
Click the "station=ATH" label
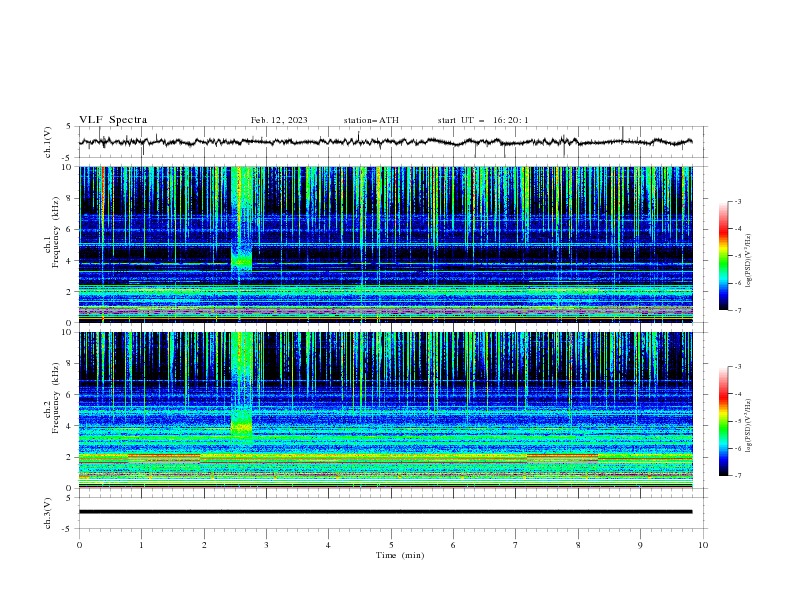point(371,120)
